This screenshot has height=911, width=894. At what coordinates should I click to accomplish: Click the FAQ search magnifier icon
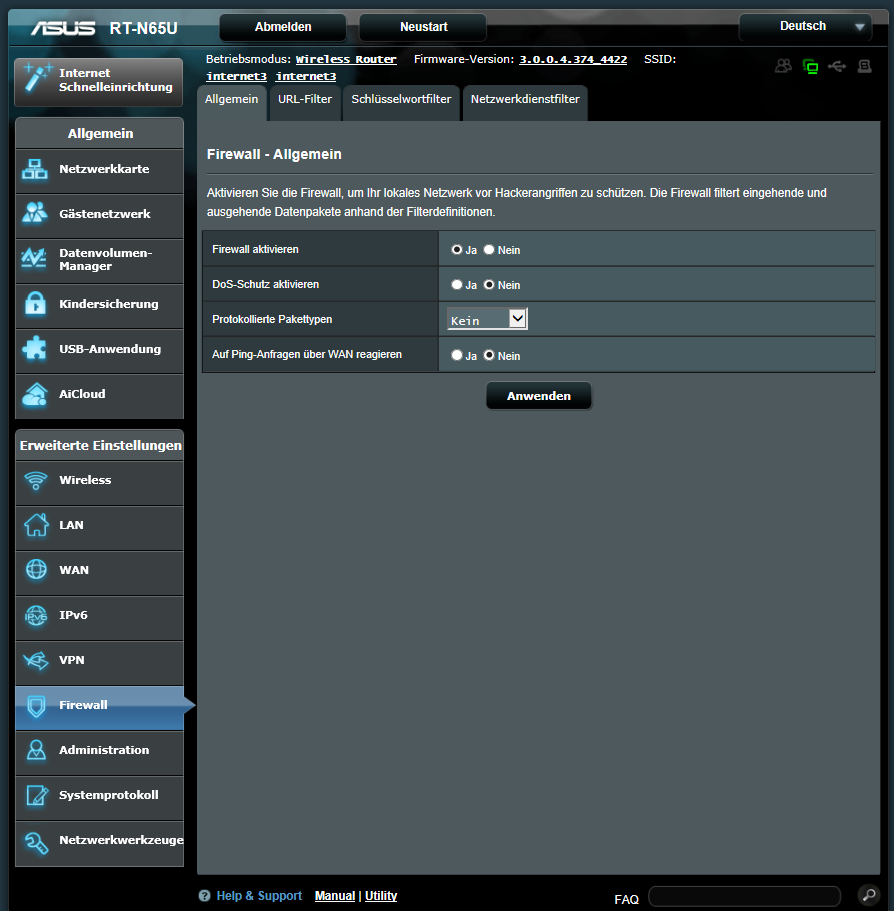click(867, 894)
